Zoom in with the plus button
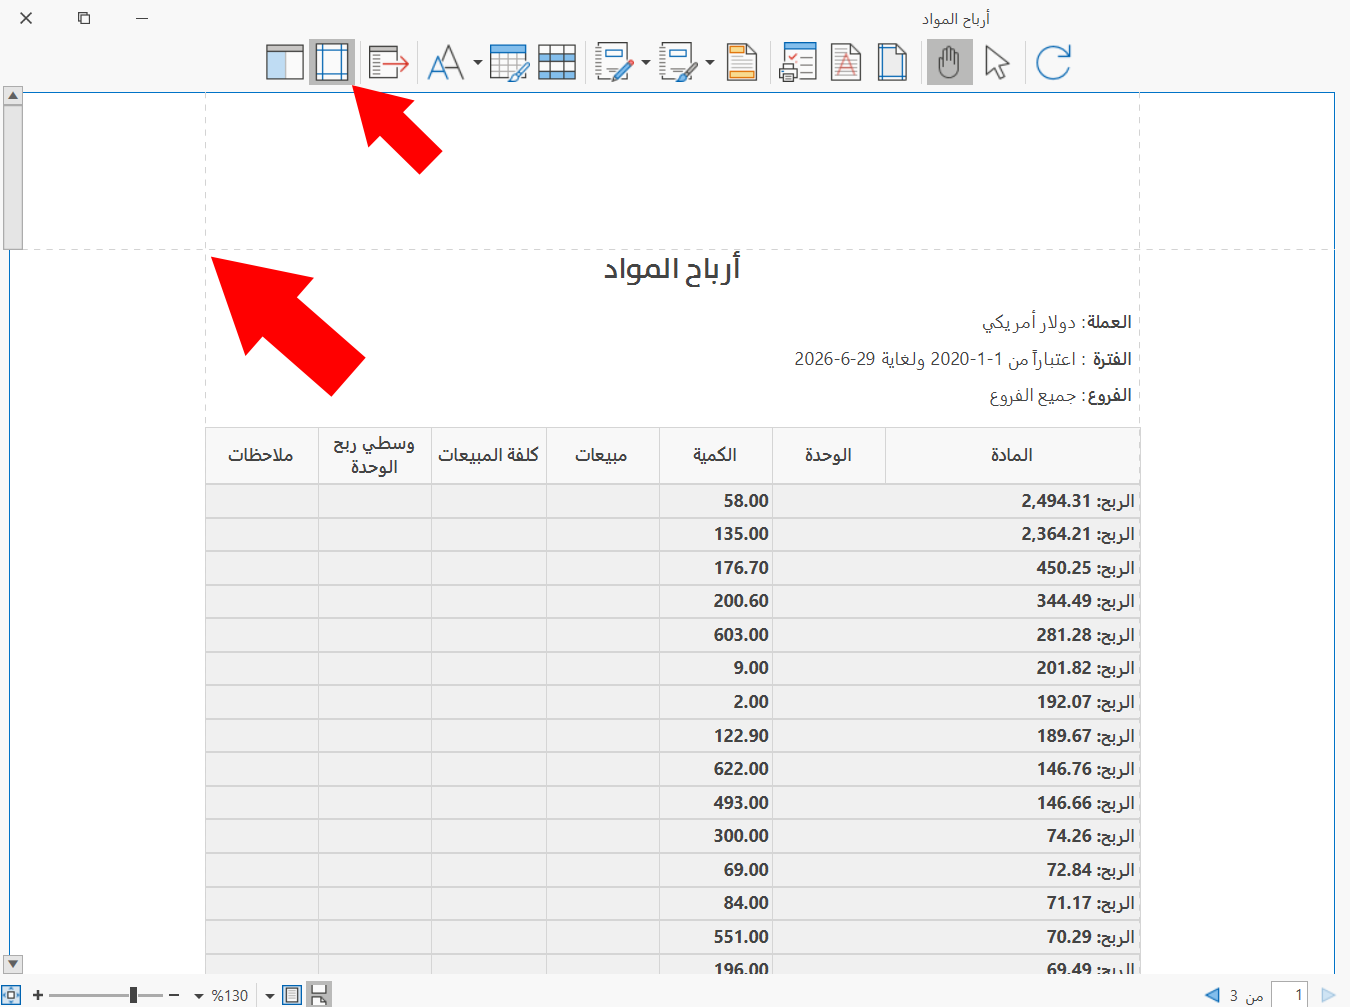 38,995
